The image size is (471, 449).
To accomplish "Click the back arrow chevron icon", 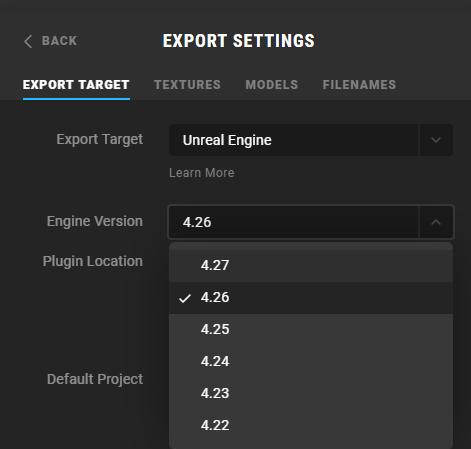I will click(28, 41).
